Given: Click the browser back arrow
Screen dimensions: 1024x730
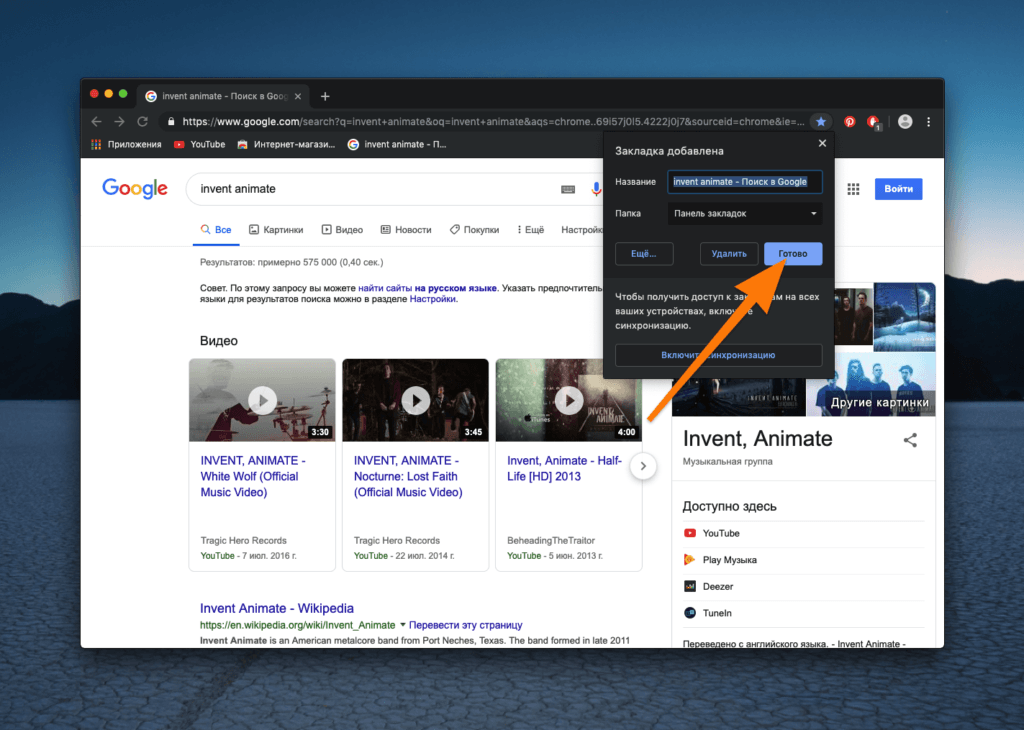Looking at the screenshot, I should click(x=97, y=121).
